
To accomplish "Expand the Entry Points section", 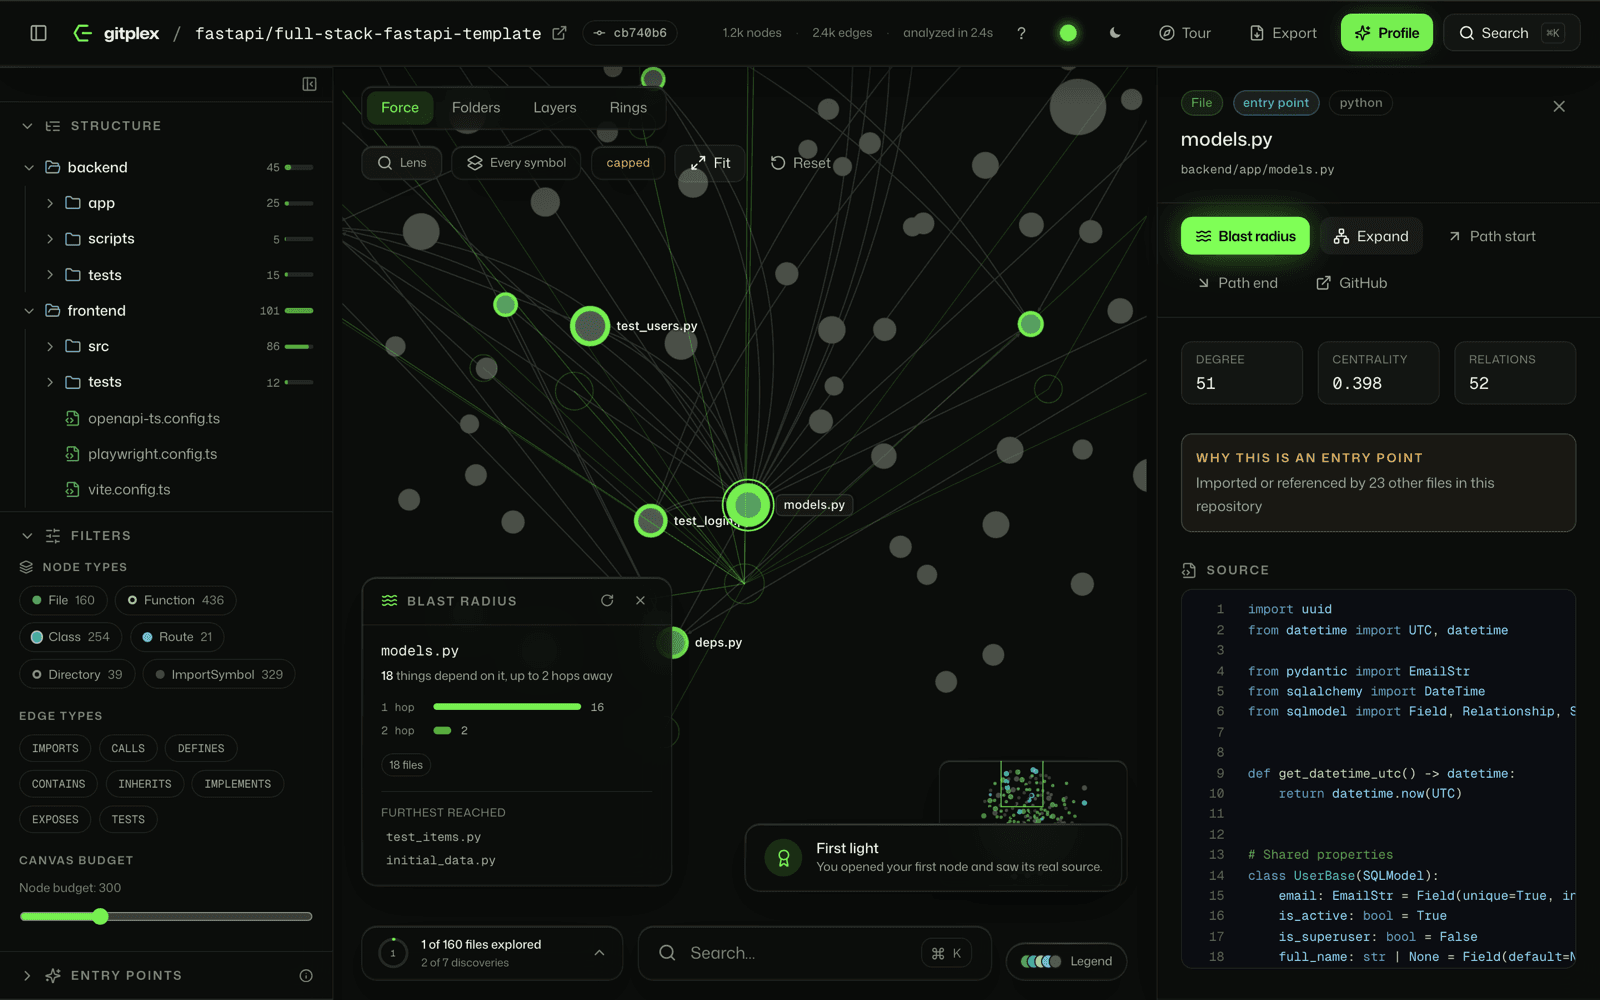I will pyautogui.click(x=27, y=975).
